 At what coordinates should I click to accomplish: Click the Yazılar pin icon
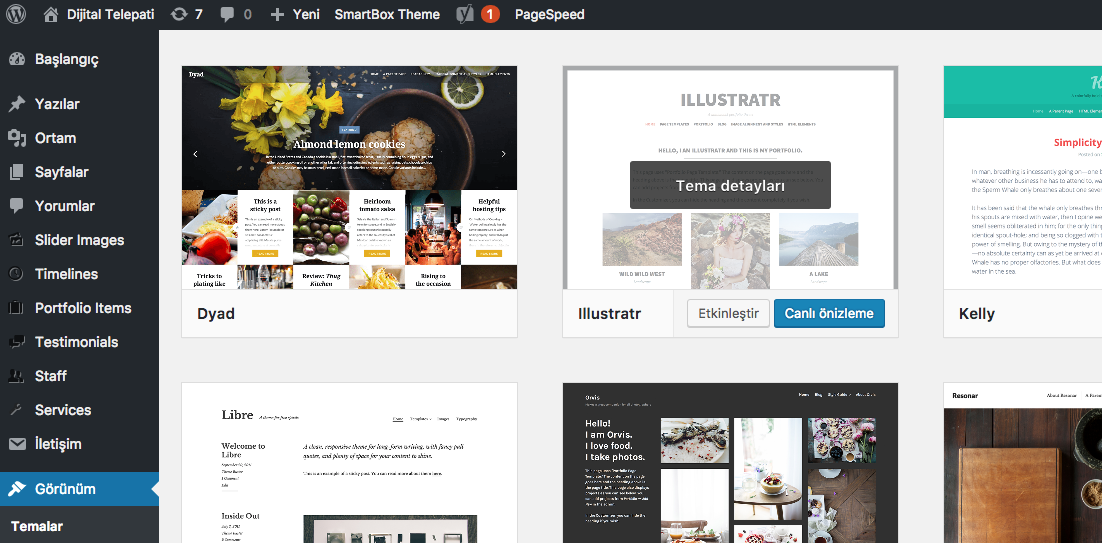17,104
